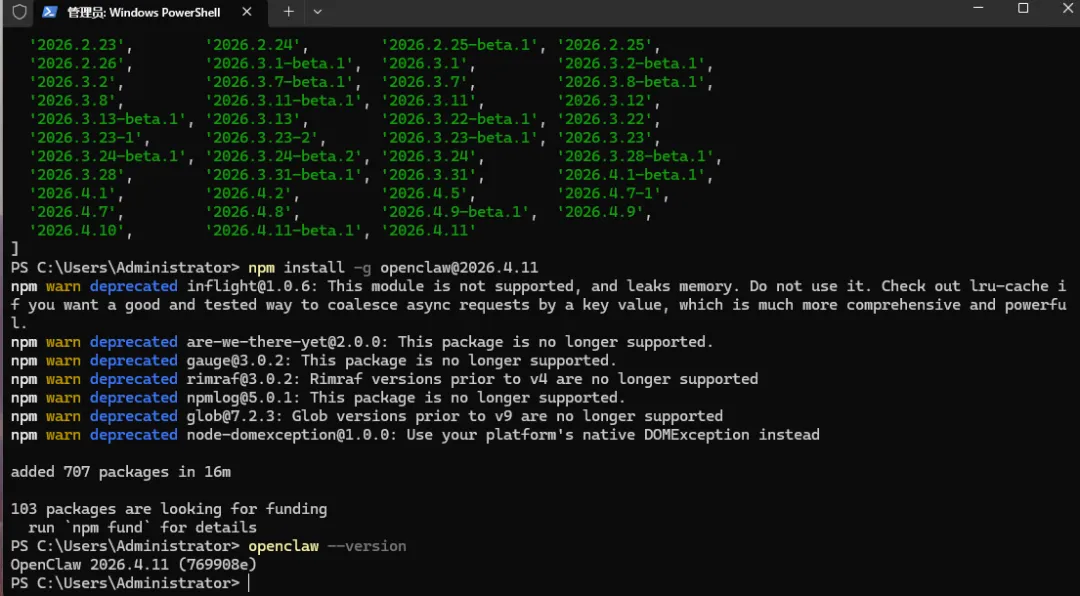Screen dimensions: 1080x596
Task: Click the '2026.2.23' version entry
Action: pyautogui.click(x=77, y=45)
